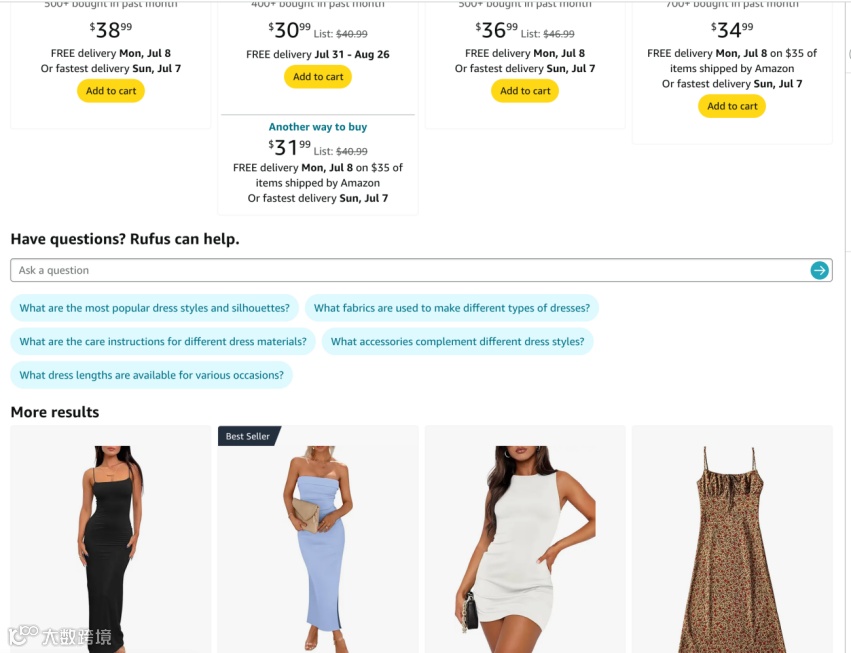Submit the Rufus question arrow icon
The width and height of the screenshot is (851, 653).
[x=819, y=270]
